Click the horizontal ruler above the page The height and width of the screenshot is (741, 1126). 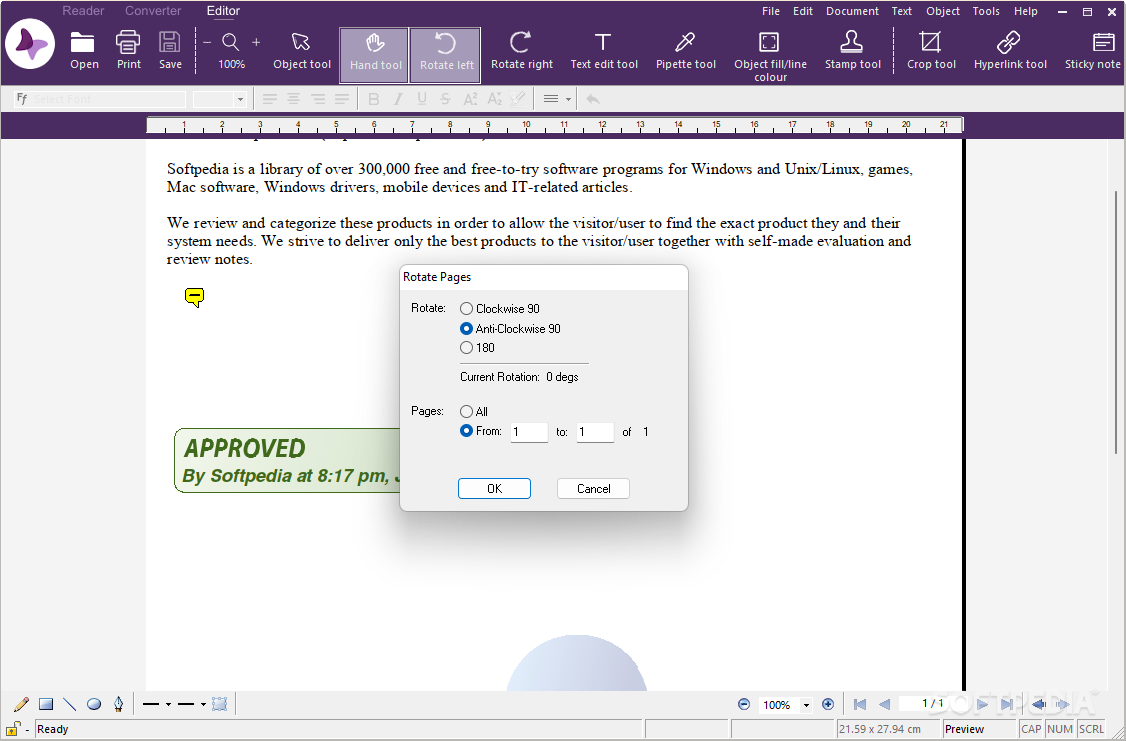(554, 126)
